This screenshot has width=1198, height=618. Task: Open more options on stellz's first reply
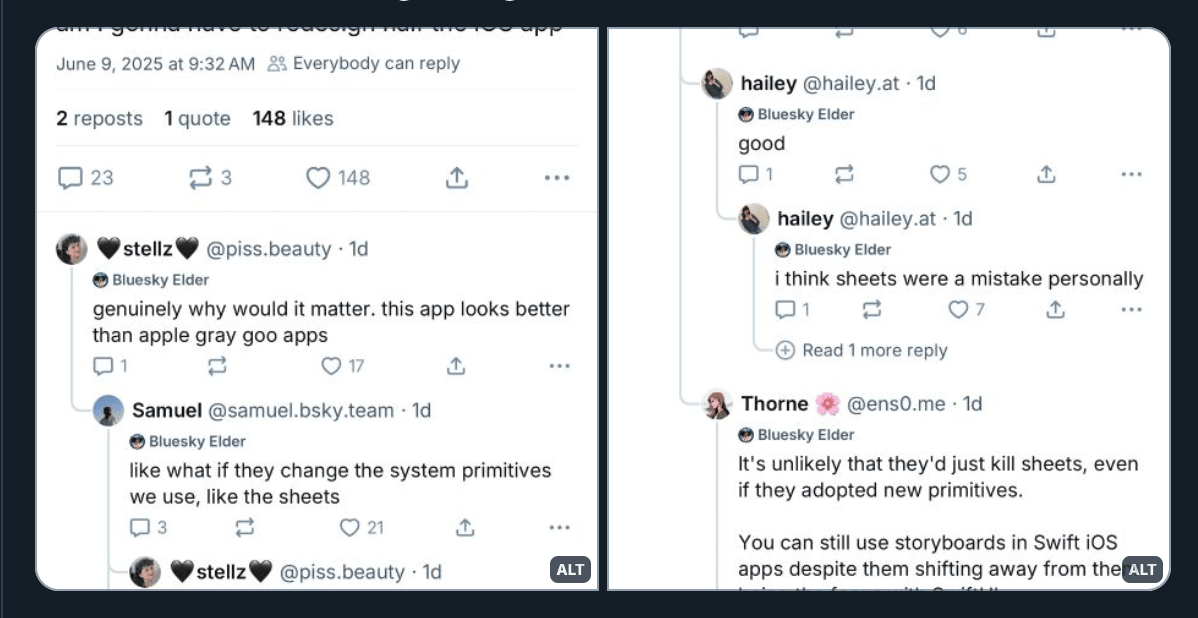pos(559,366)
